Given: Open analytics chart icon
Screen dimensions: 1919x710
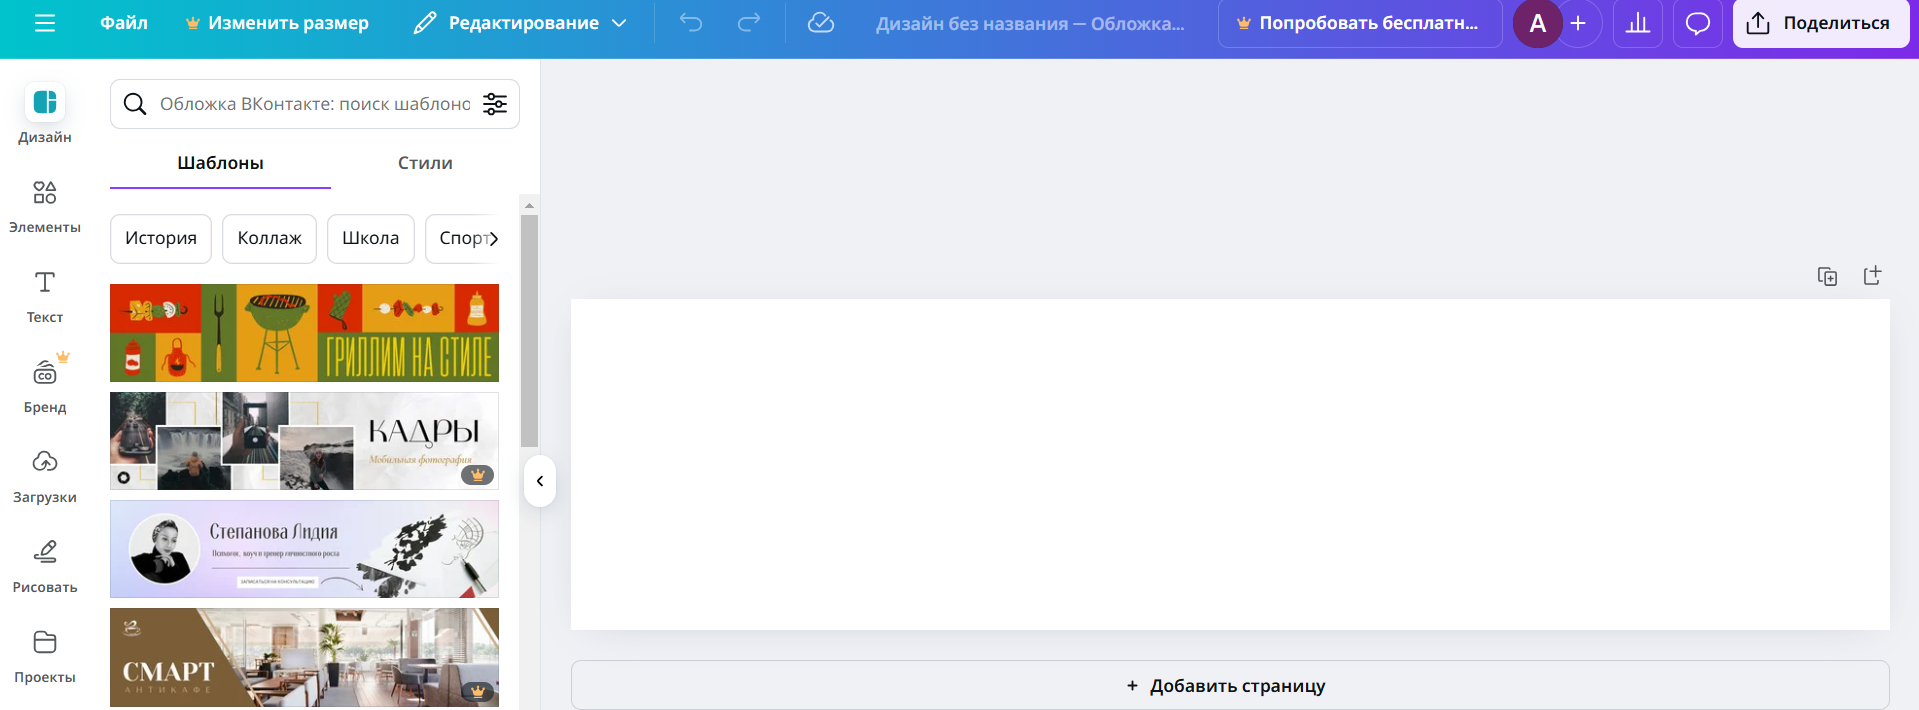Looking at the screenshot, I should pyautogui.click(x=1638, y=23).
